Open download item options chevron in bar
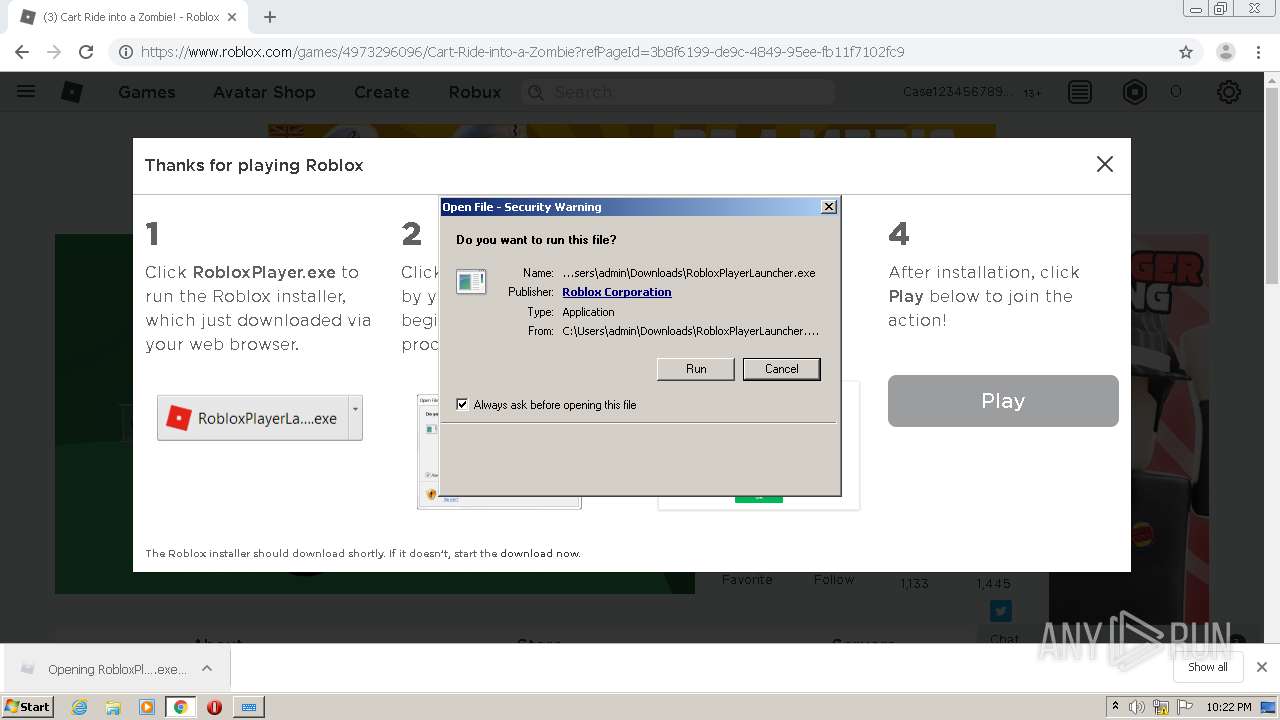Image resolution: width=1280 pixels, height=720 pixels. pos(207,668)
